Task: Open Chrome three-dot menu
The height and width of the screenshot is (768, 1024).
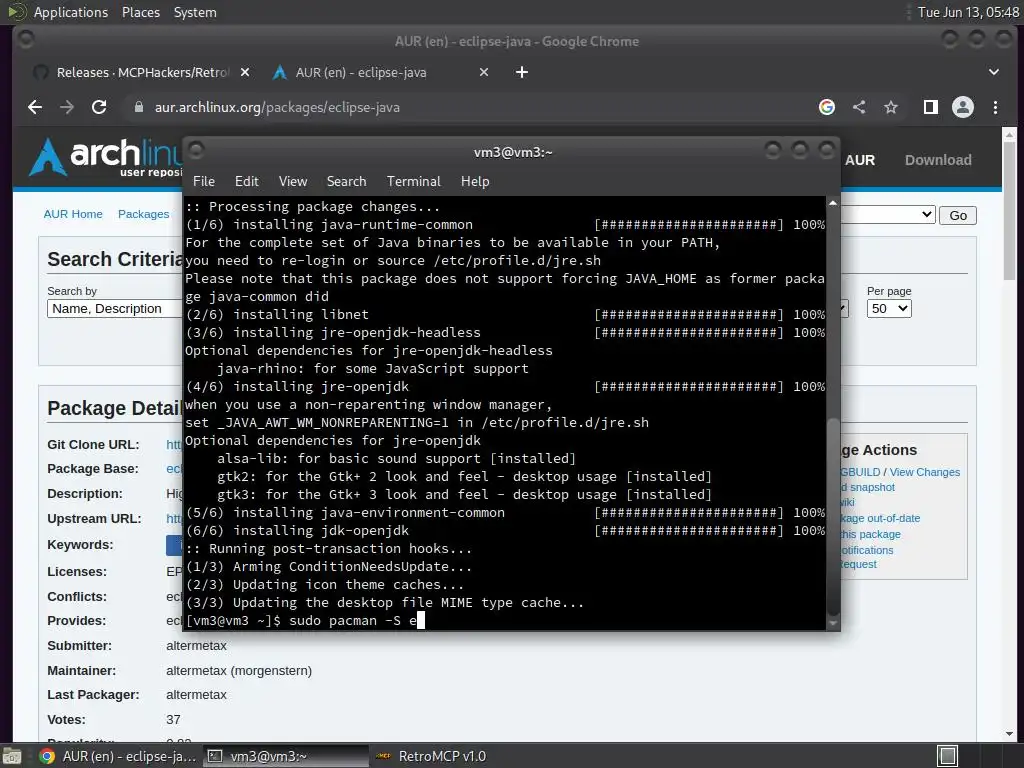Action: point(995,107)
